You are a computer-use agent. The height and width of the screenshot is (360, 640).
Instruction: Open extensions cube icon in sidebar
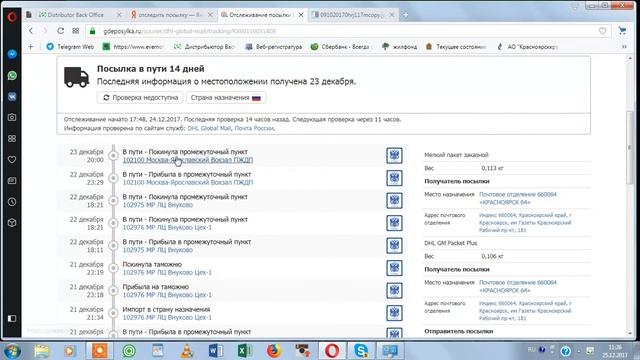coord(12,223)
